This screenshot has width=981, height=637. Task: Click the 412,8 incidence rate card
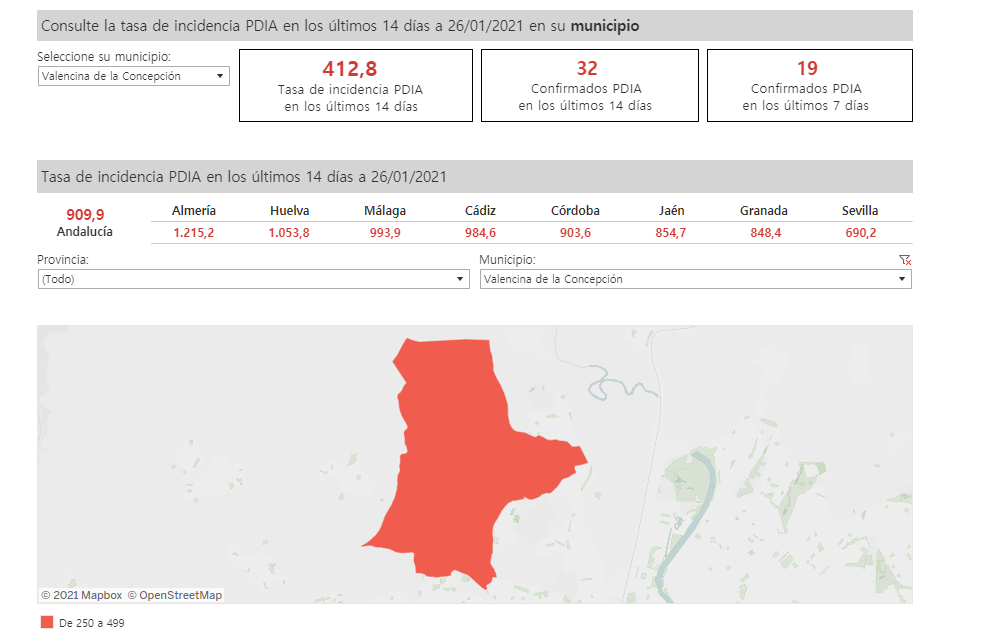point(355,85)
